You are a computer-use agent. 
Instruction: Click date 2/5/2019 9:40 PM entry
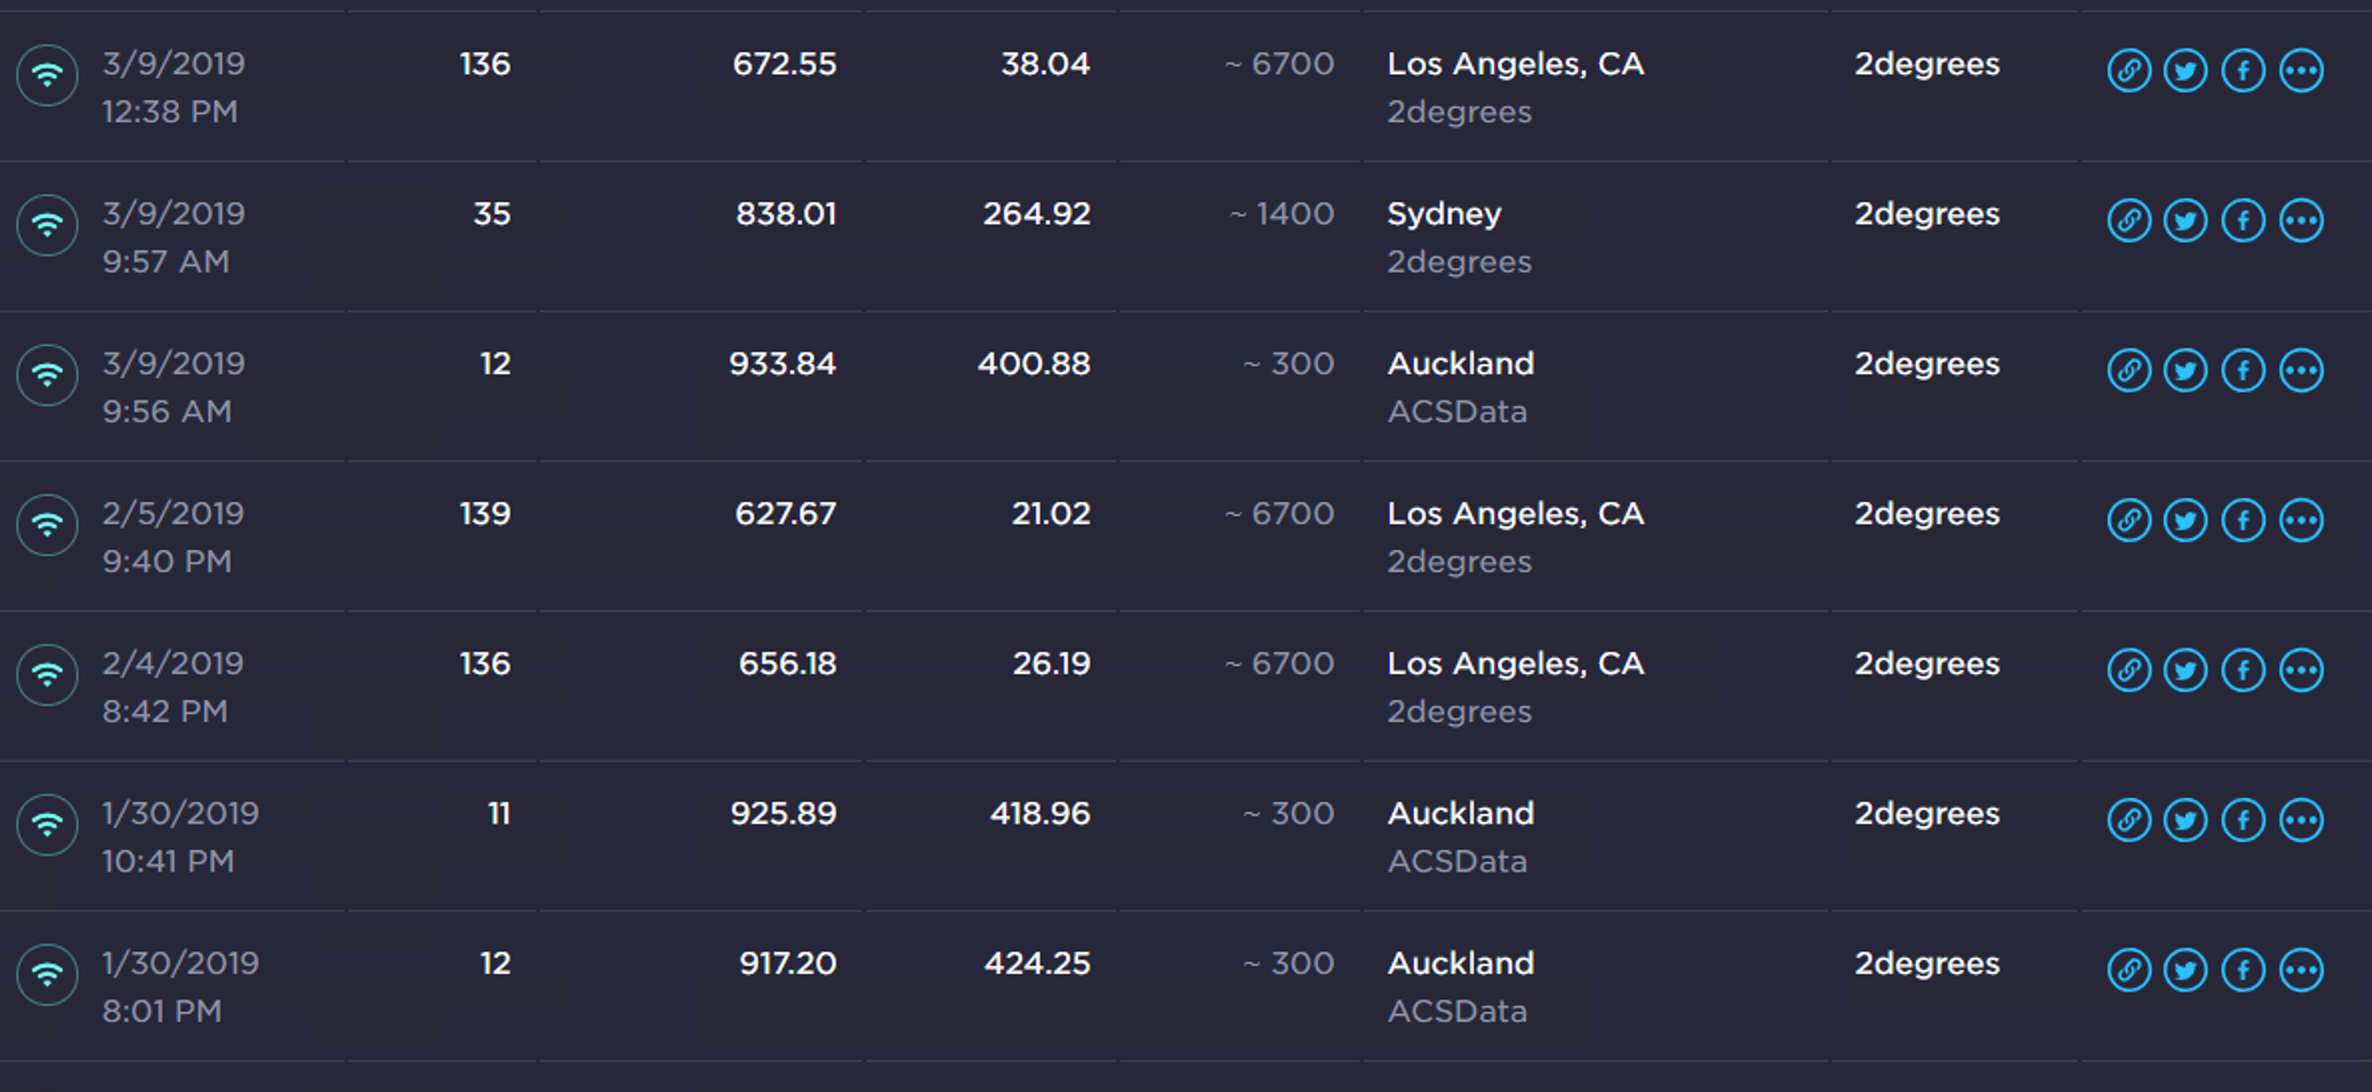pyautogui.click(x=172, y=537)
